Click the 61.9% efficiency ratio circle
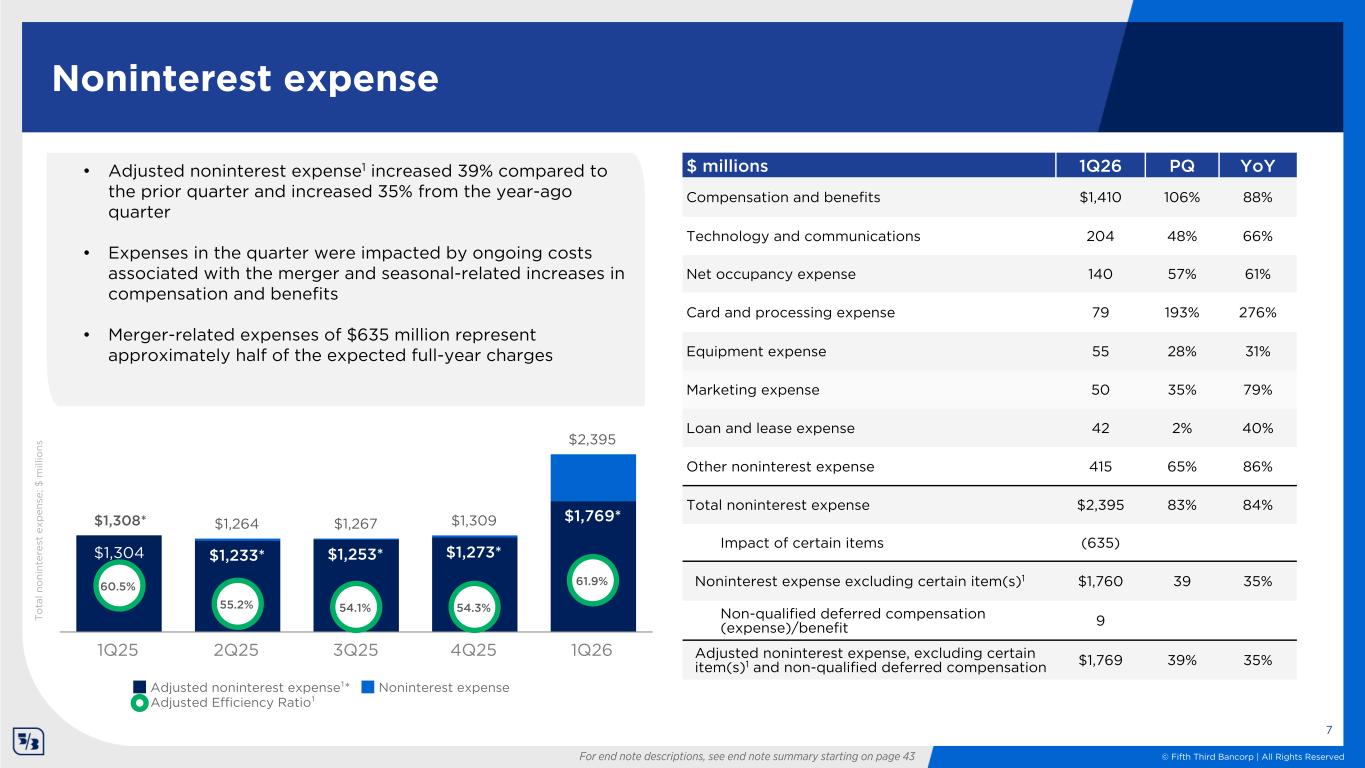Image resolution: width=1365 pixels, height=768 pixels. point(591,580)
